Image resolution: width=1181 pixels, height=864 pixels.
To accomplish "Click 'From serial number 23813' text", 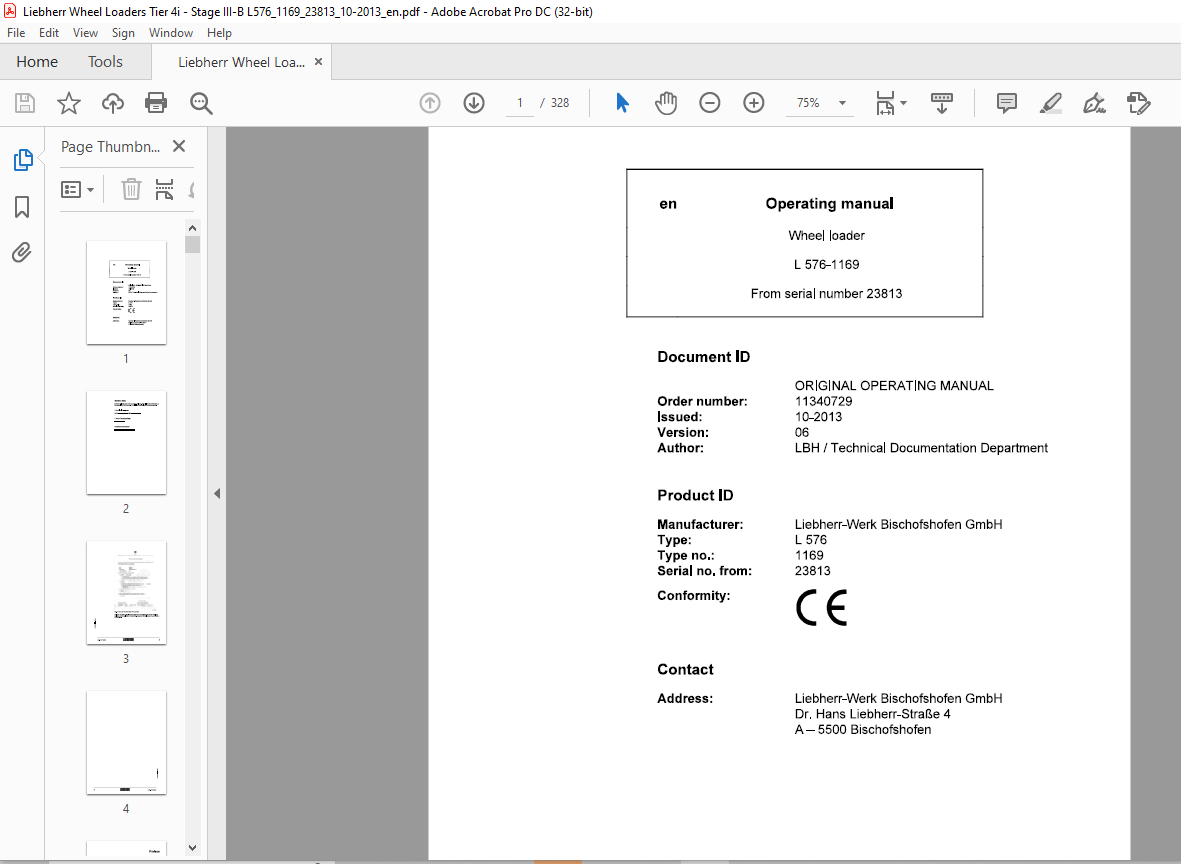I will click(x=826, y=294).
